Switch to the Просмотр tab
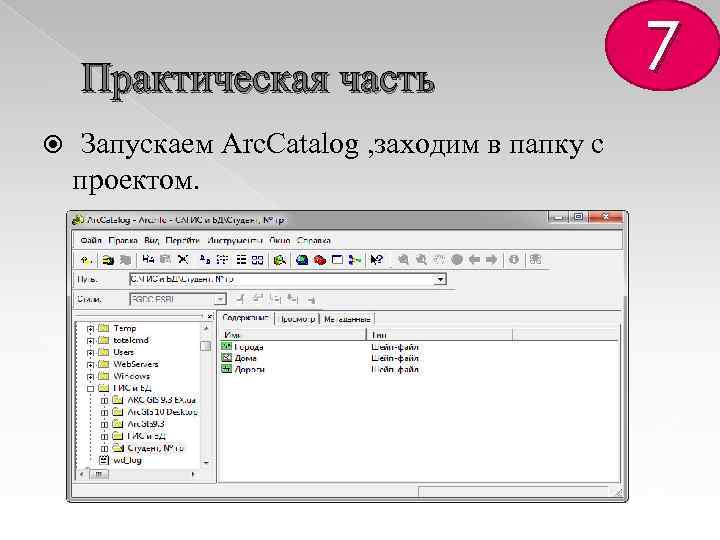Viewport: 720px width, 540px height. click(x=298, y=319)
